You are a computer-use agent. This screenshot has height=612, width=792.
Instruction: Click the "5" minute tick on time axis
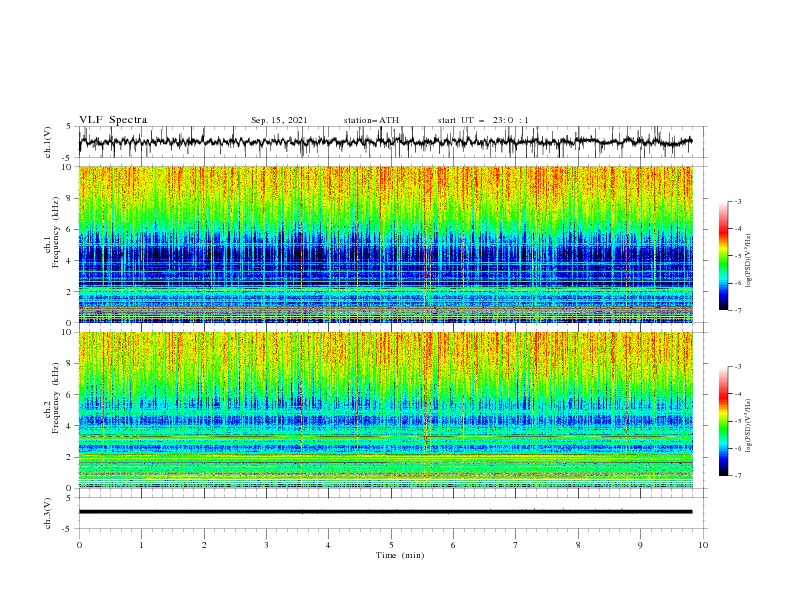(x=391, y=545)
